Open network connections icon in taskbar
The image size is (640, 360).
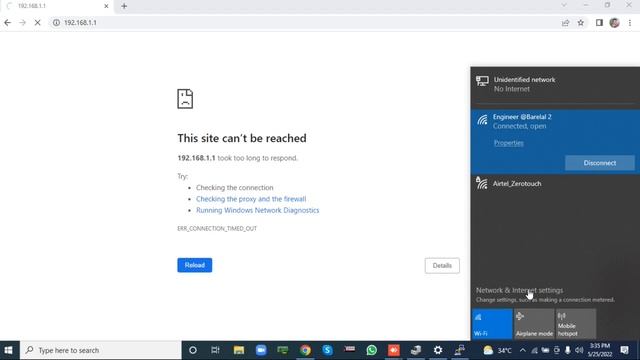pos(460,350)
